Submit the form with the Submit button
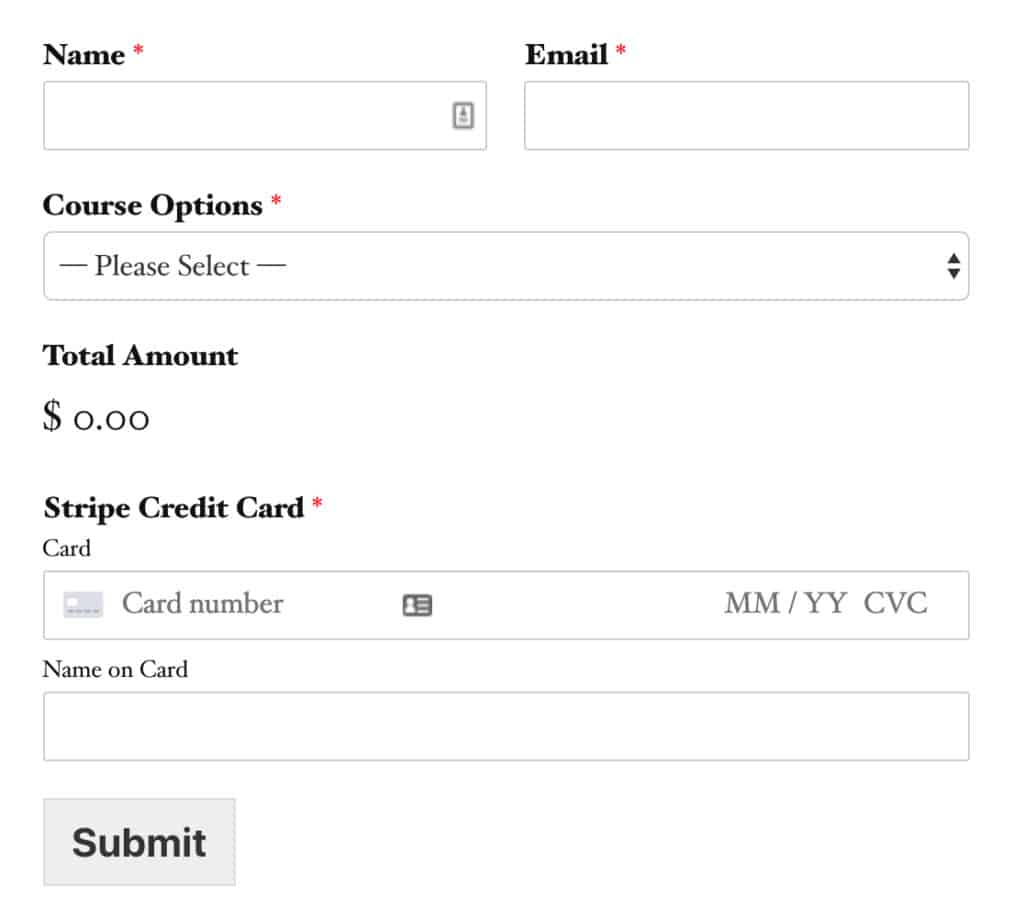 [139, 842]
